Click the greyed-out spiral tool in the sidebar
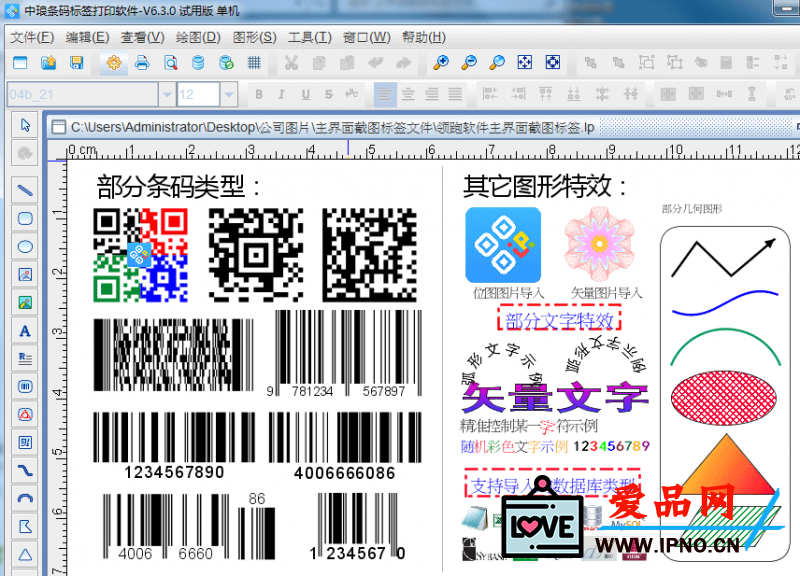The width and height of the screenshot is (800, 576). pyautogui.click(x=25, y=153)
